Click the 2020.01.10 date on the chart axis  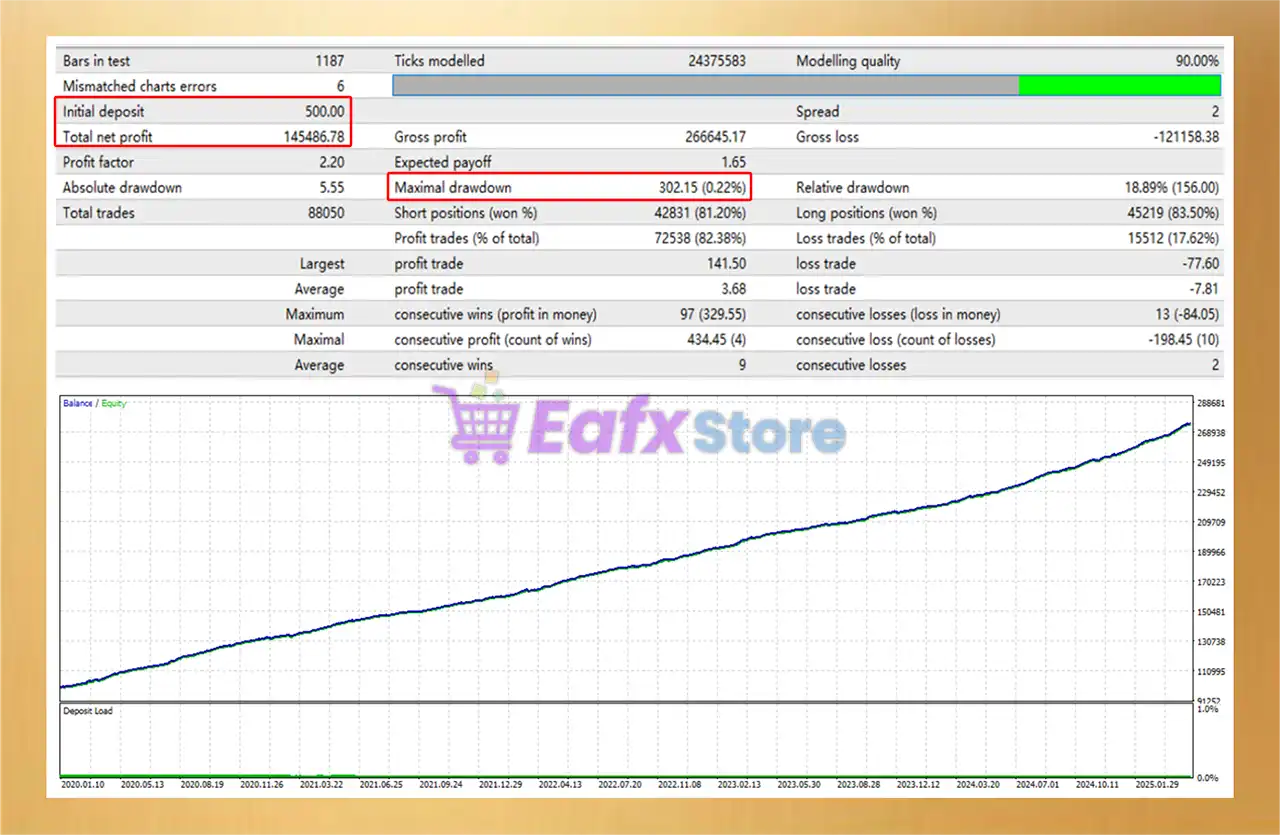[x=83, y=784]
